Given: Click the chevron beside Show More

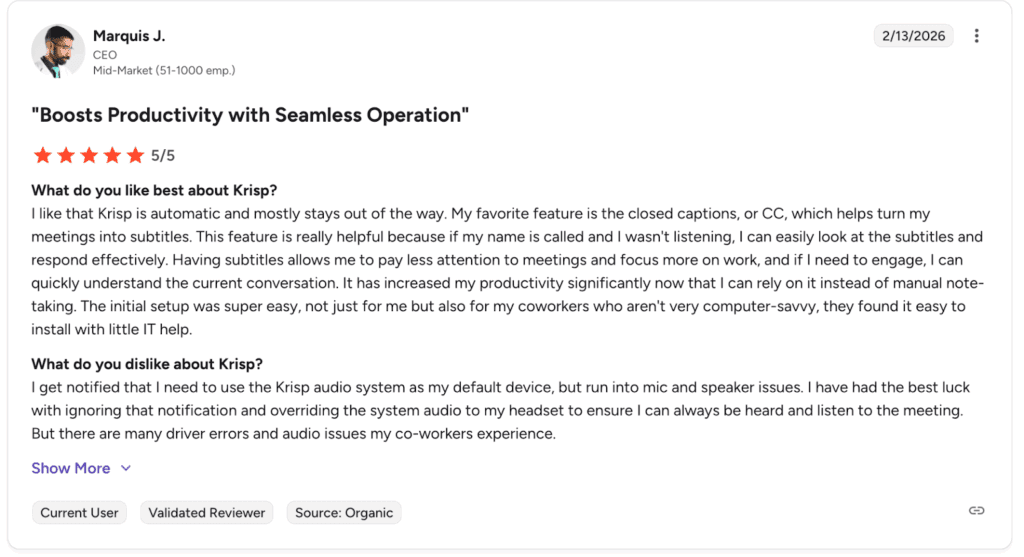Looking at the screenshot, I should point(126,468).
